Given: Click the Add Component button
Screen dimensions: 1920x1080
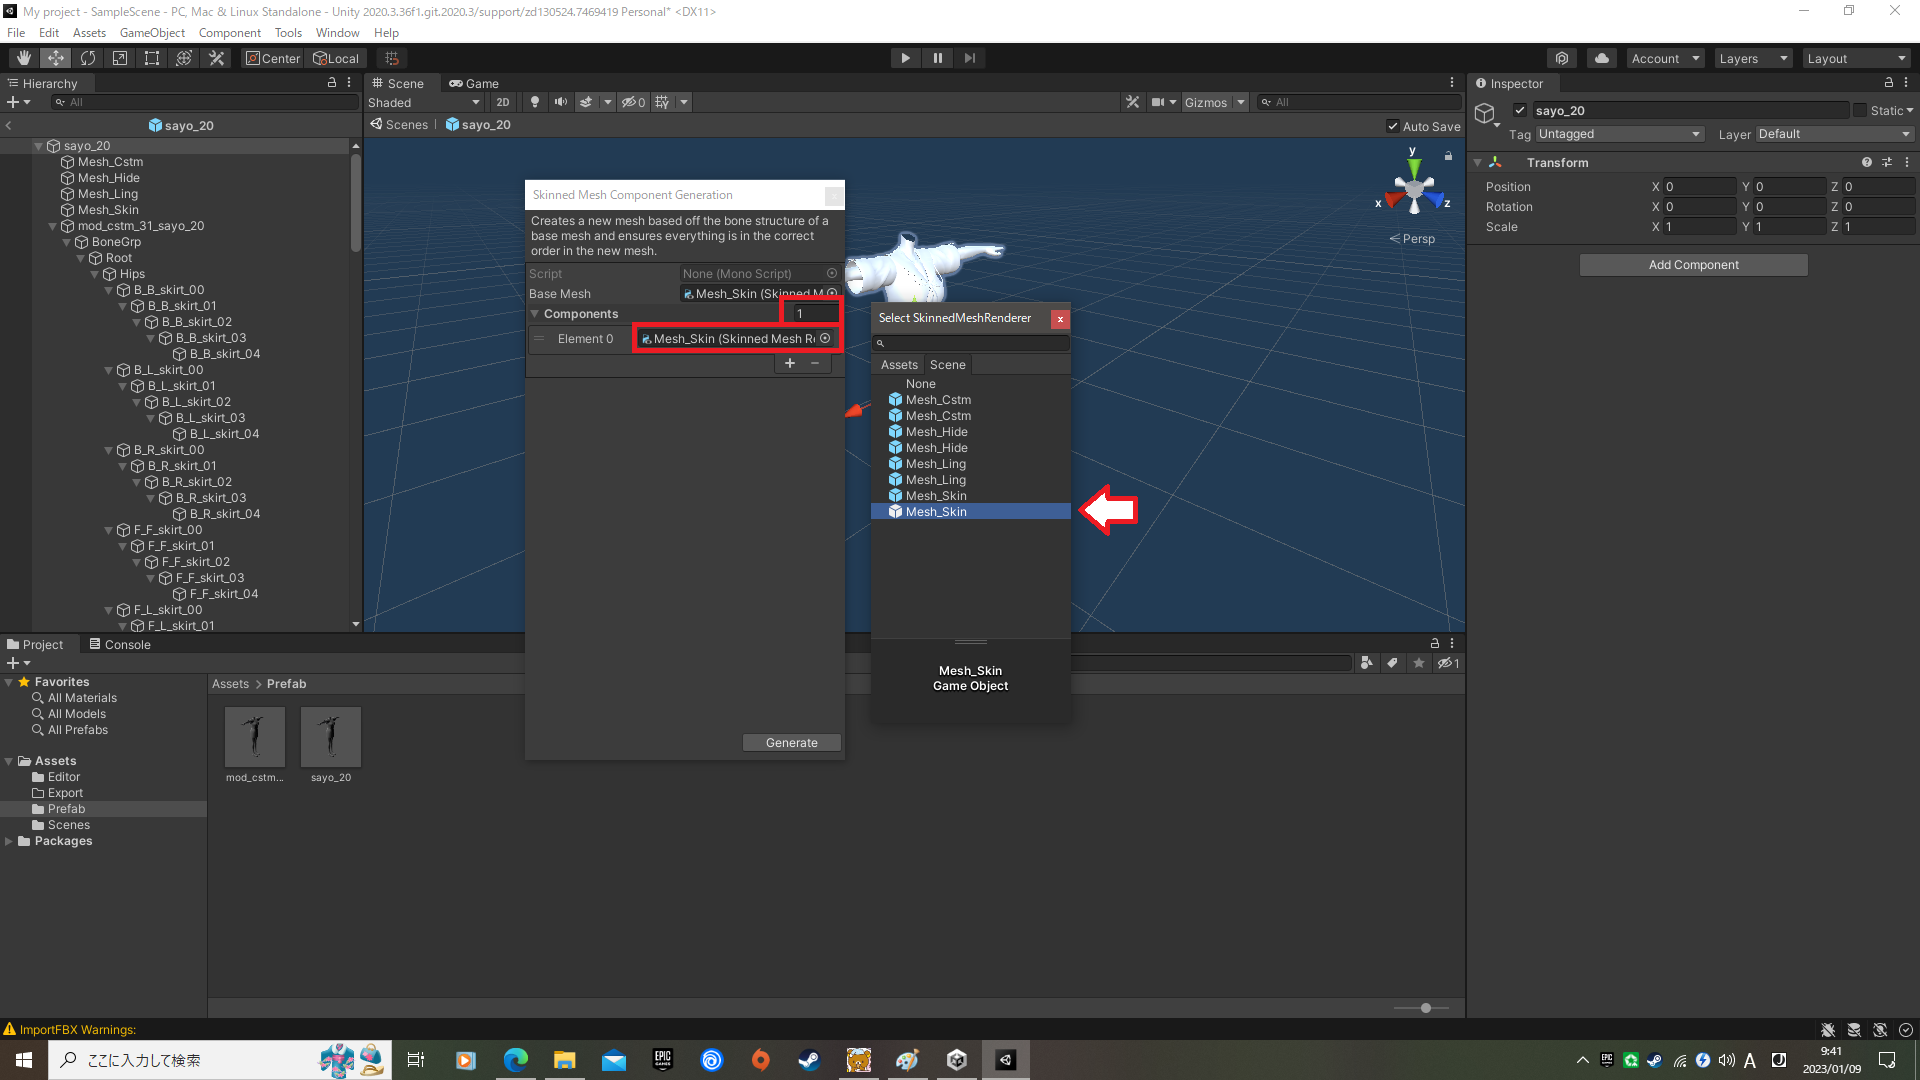Looking at the screenshot, I should 1694,265.
